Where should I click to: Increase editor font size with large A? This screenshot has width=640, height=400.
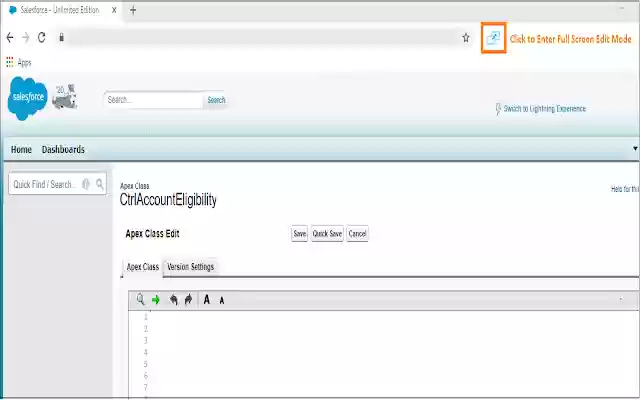(207, 300)
